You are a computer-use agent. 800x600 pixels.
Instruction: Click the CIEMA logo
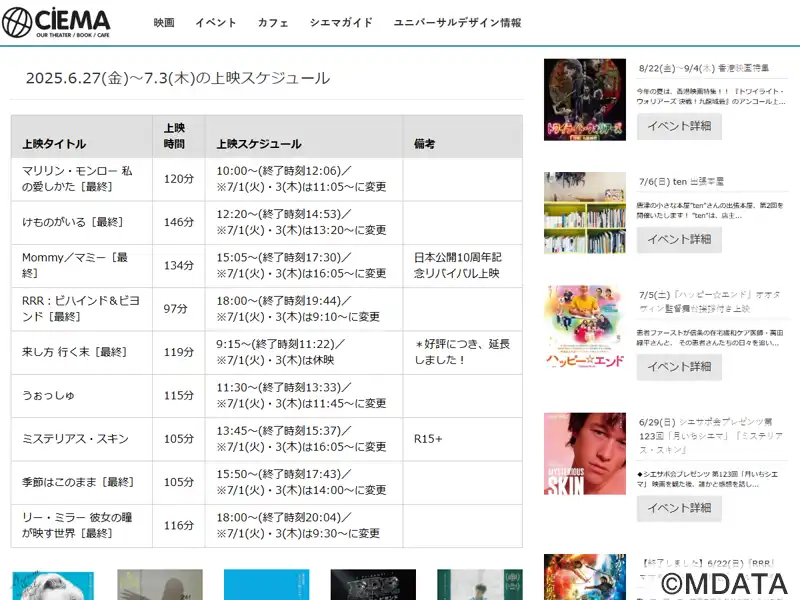click(x=56, y=22)
